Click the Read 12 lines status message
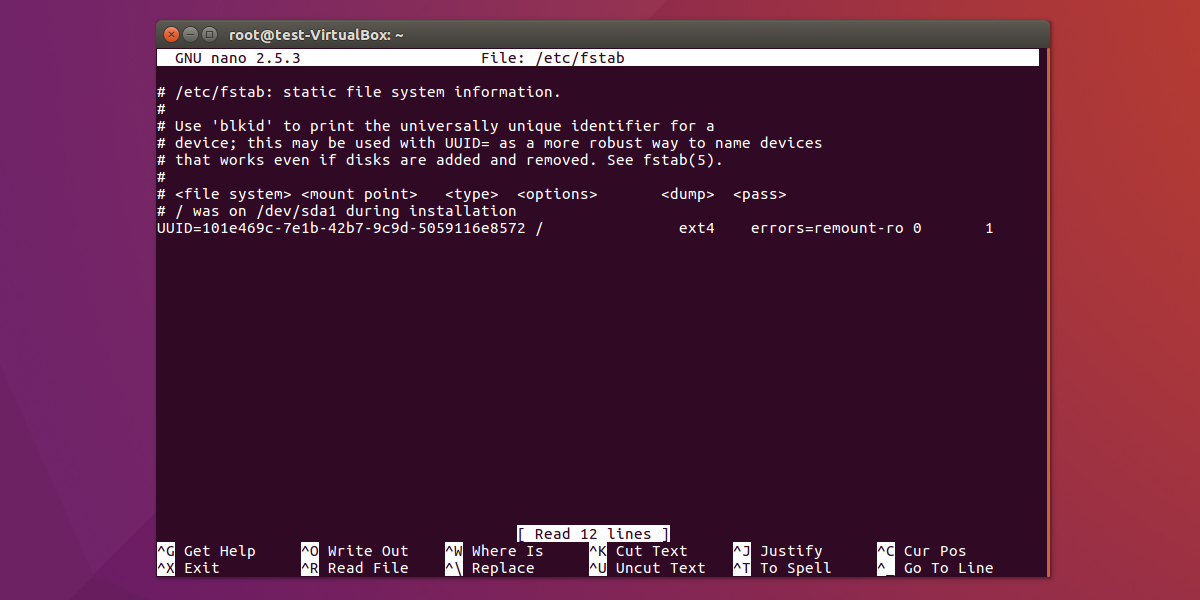Screen dimensions: 1200x600 pyautogui.click(x=592, y=533)
